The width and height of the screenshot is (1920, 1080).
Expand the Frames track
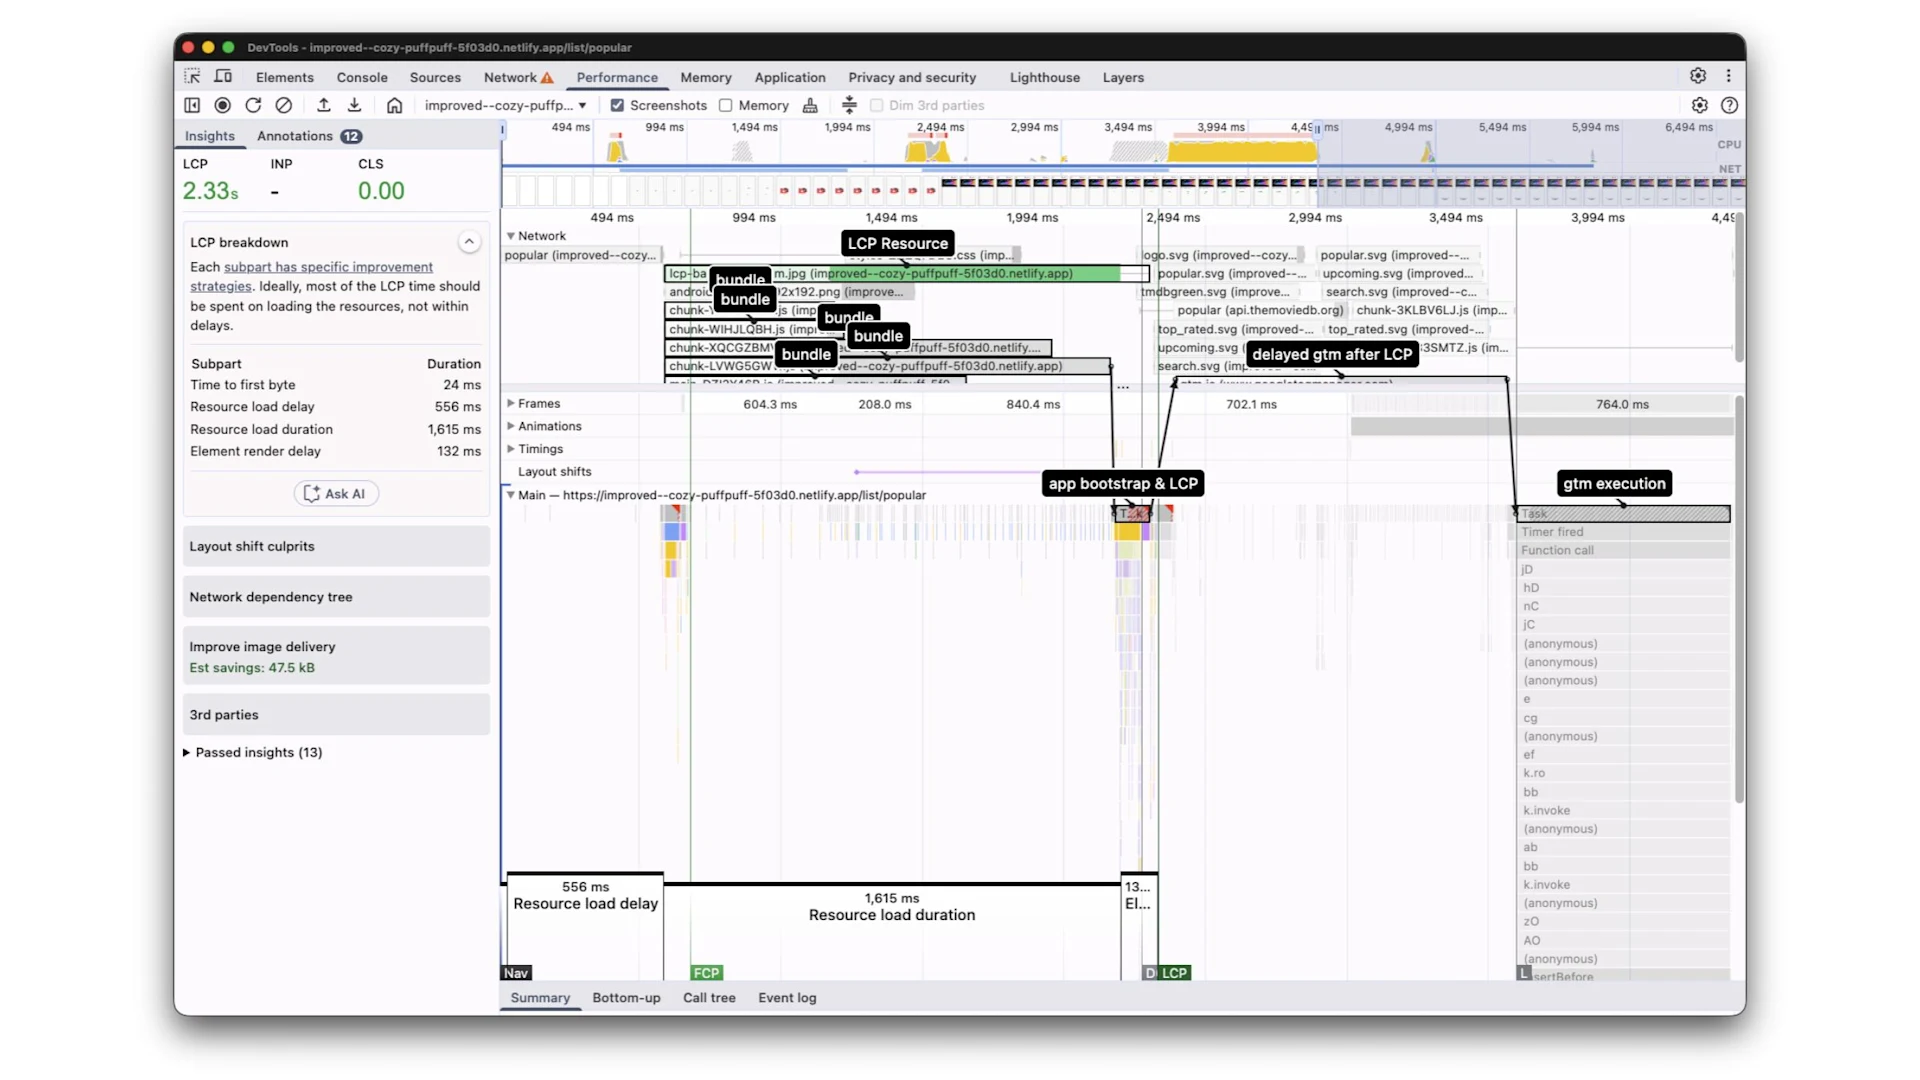tap(511, 403)
